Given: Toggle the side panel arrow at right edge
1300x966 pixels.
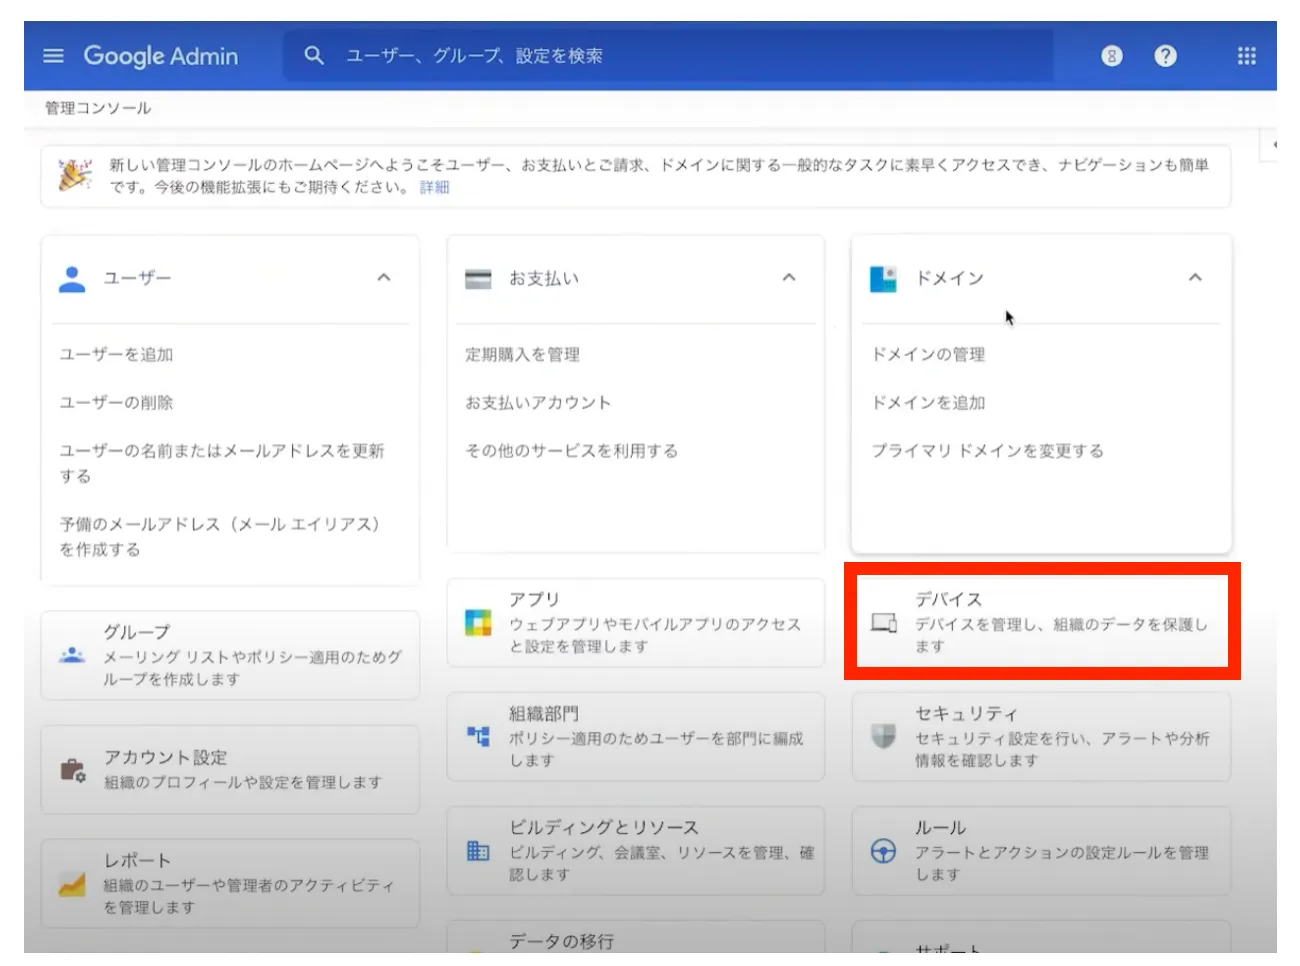Looking at the screenshot, I should point(1272,144).
